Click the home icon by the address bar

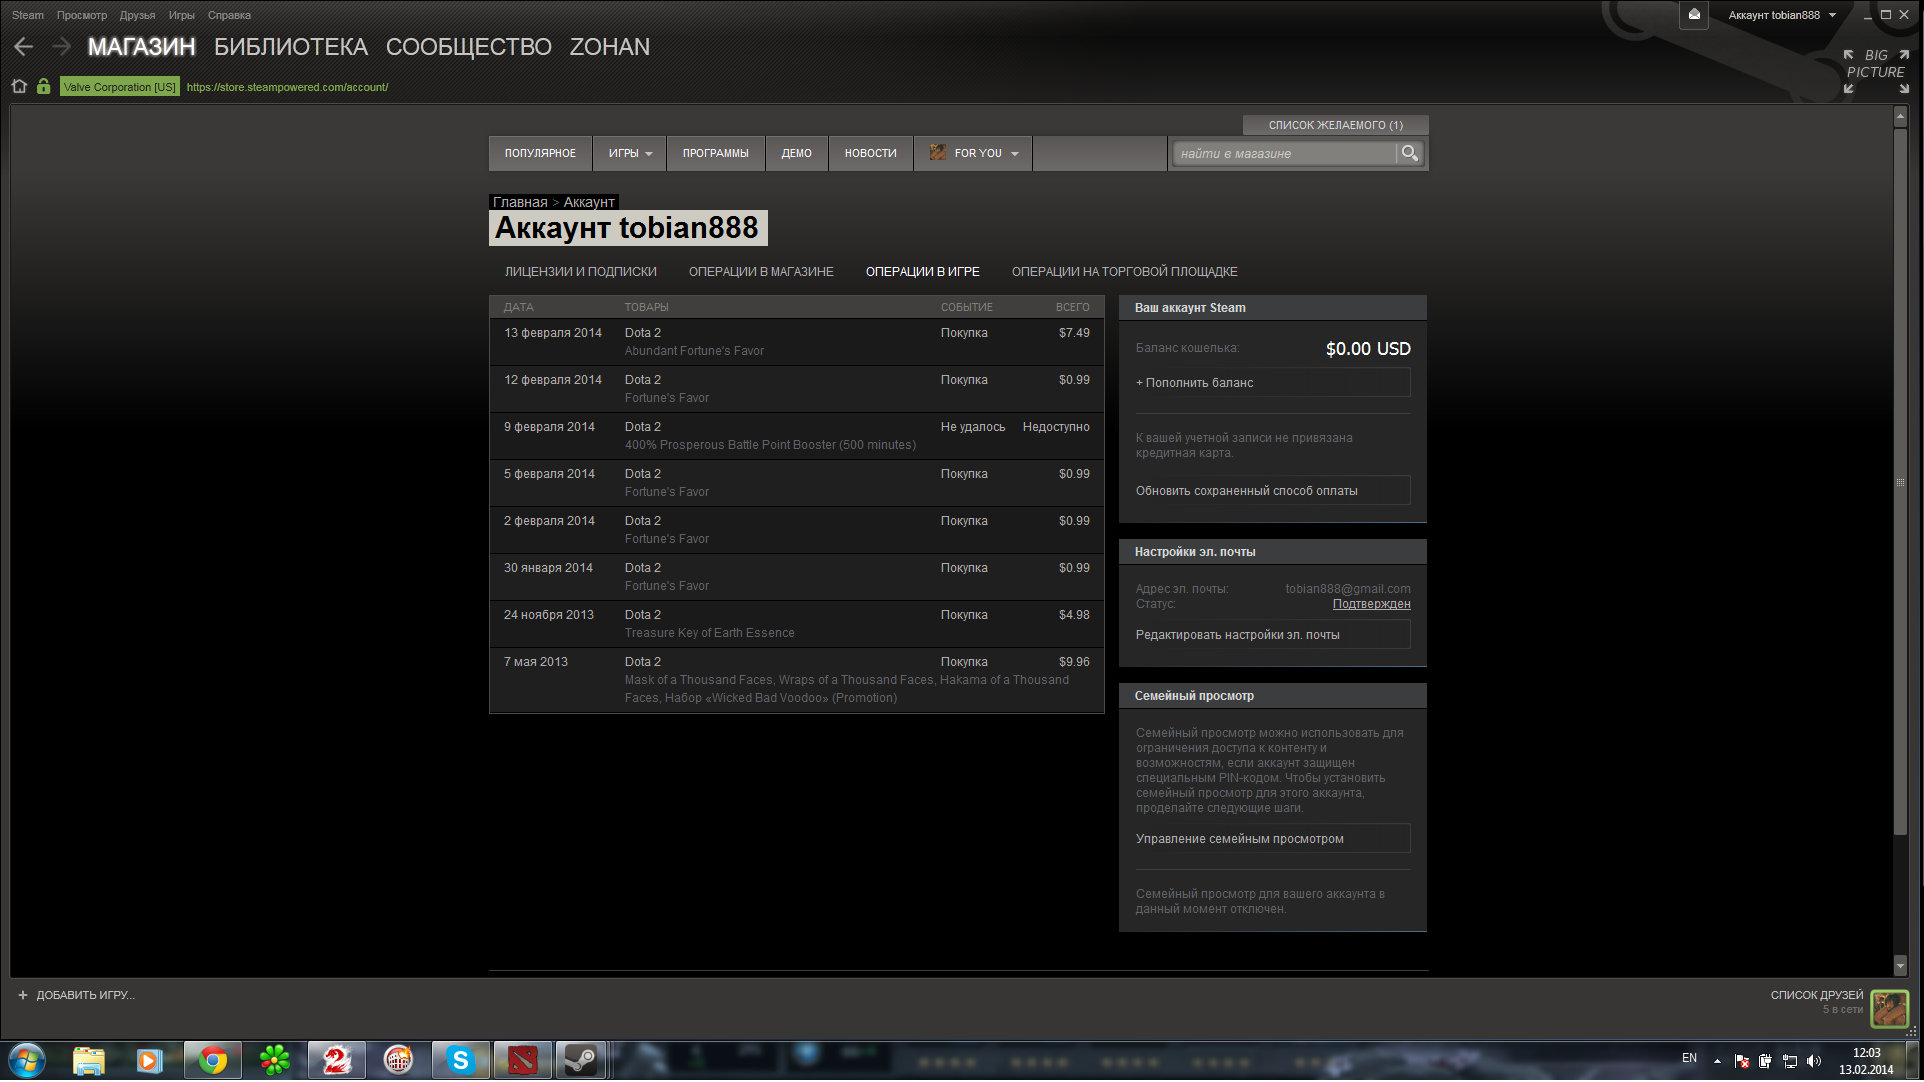point(19,87)
